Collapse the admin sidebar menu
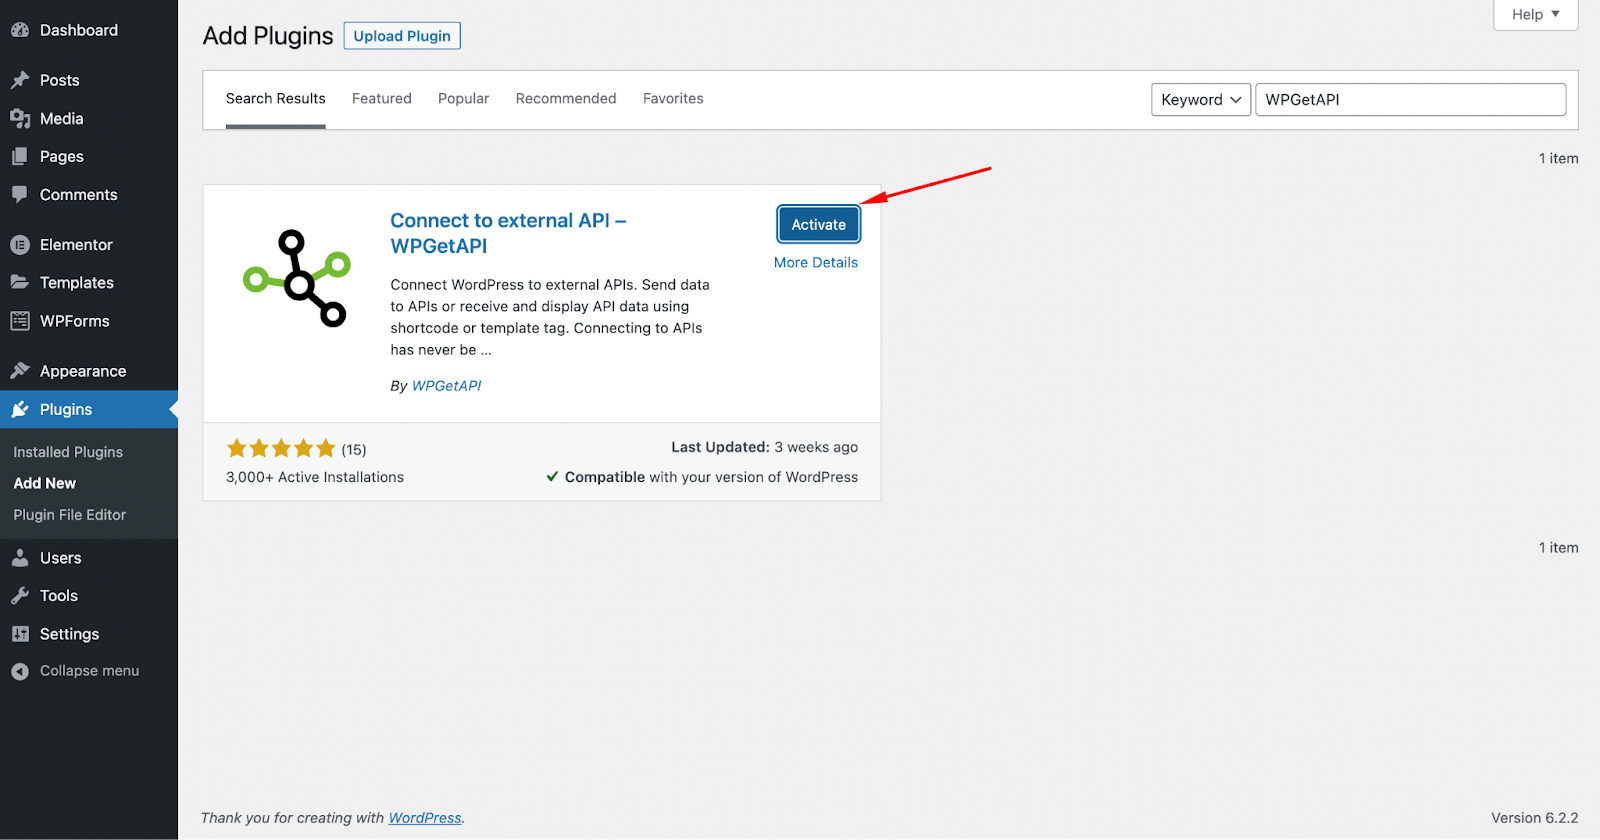The image size is (1600, 840). [x=89, y=671]
